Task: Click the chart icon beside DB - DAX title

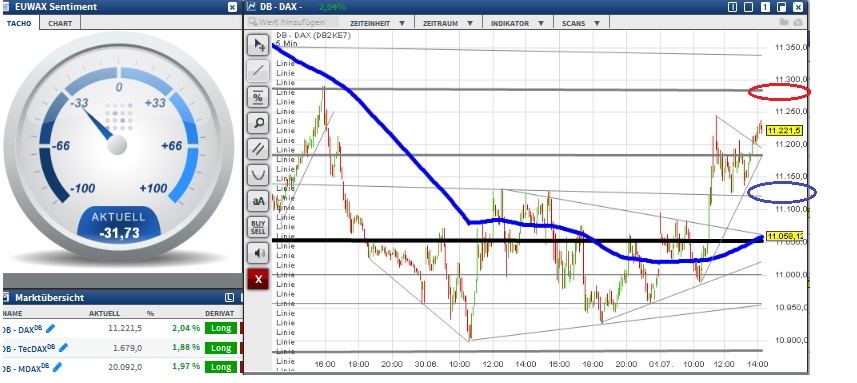Action: pos(251,7)
